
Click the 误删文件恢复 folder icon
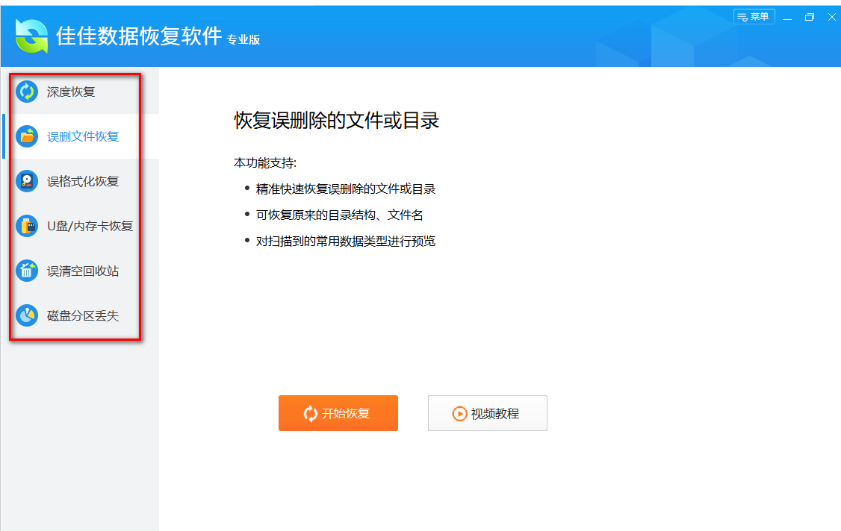tap(27, 136)
